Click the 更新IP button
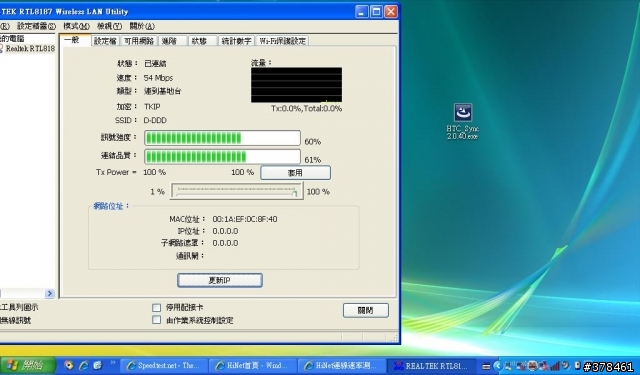This screenshot has height=375, width=640. point(220,280)
